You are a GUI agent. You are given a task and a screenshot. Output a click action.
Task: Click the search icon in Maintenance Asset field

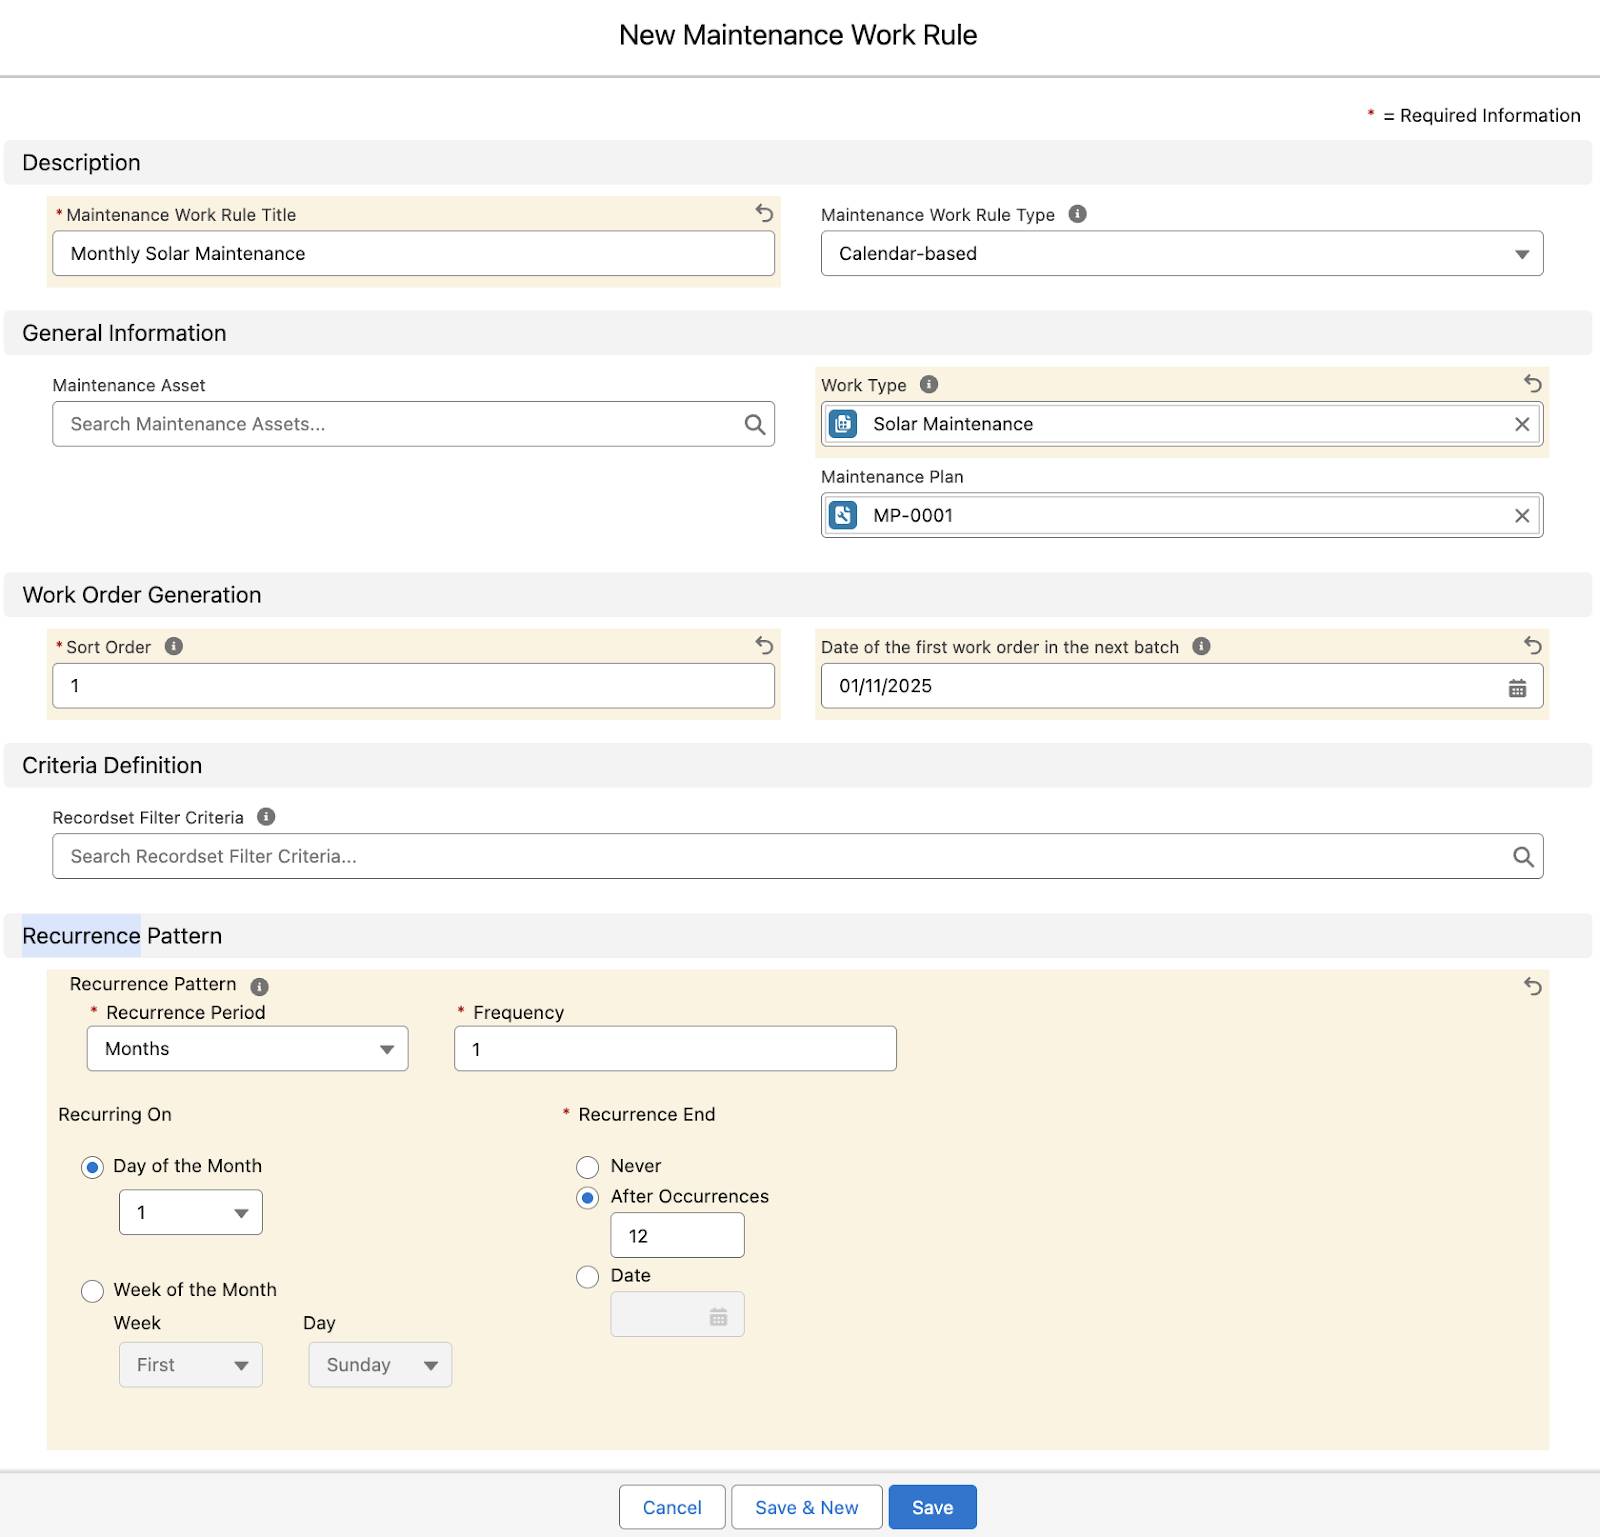coord(753,424)
